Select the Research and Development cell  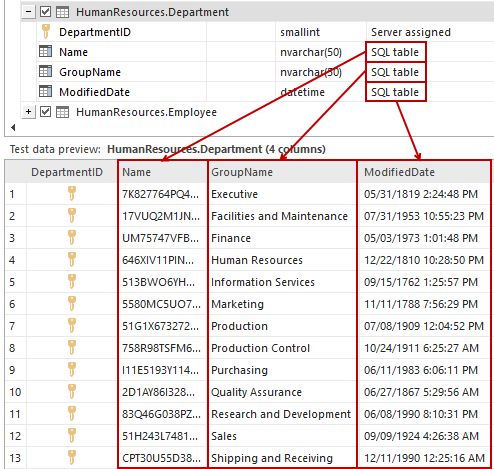coord(282,414)
